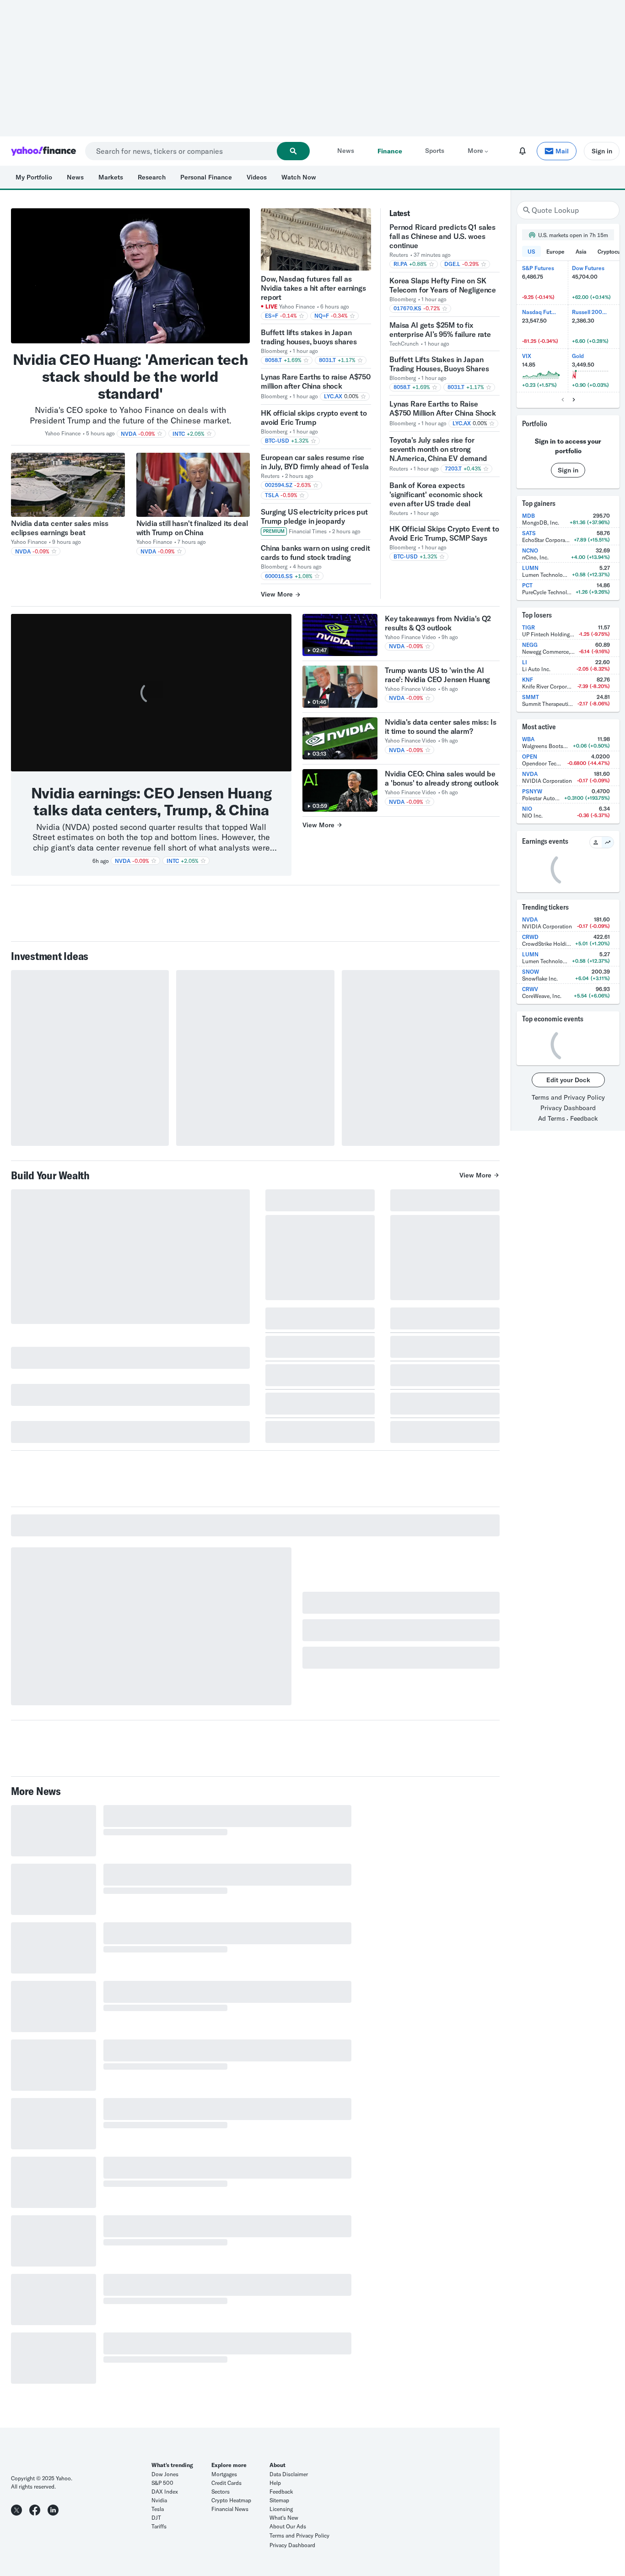Open Buffett lifts stakes in Japan article

coord(309,337)
